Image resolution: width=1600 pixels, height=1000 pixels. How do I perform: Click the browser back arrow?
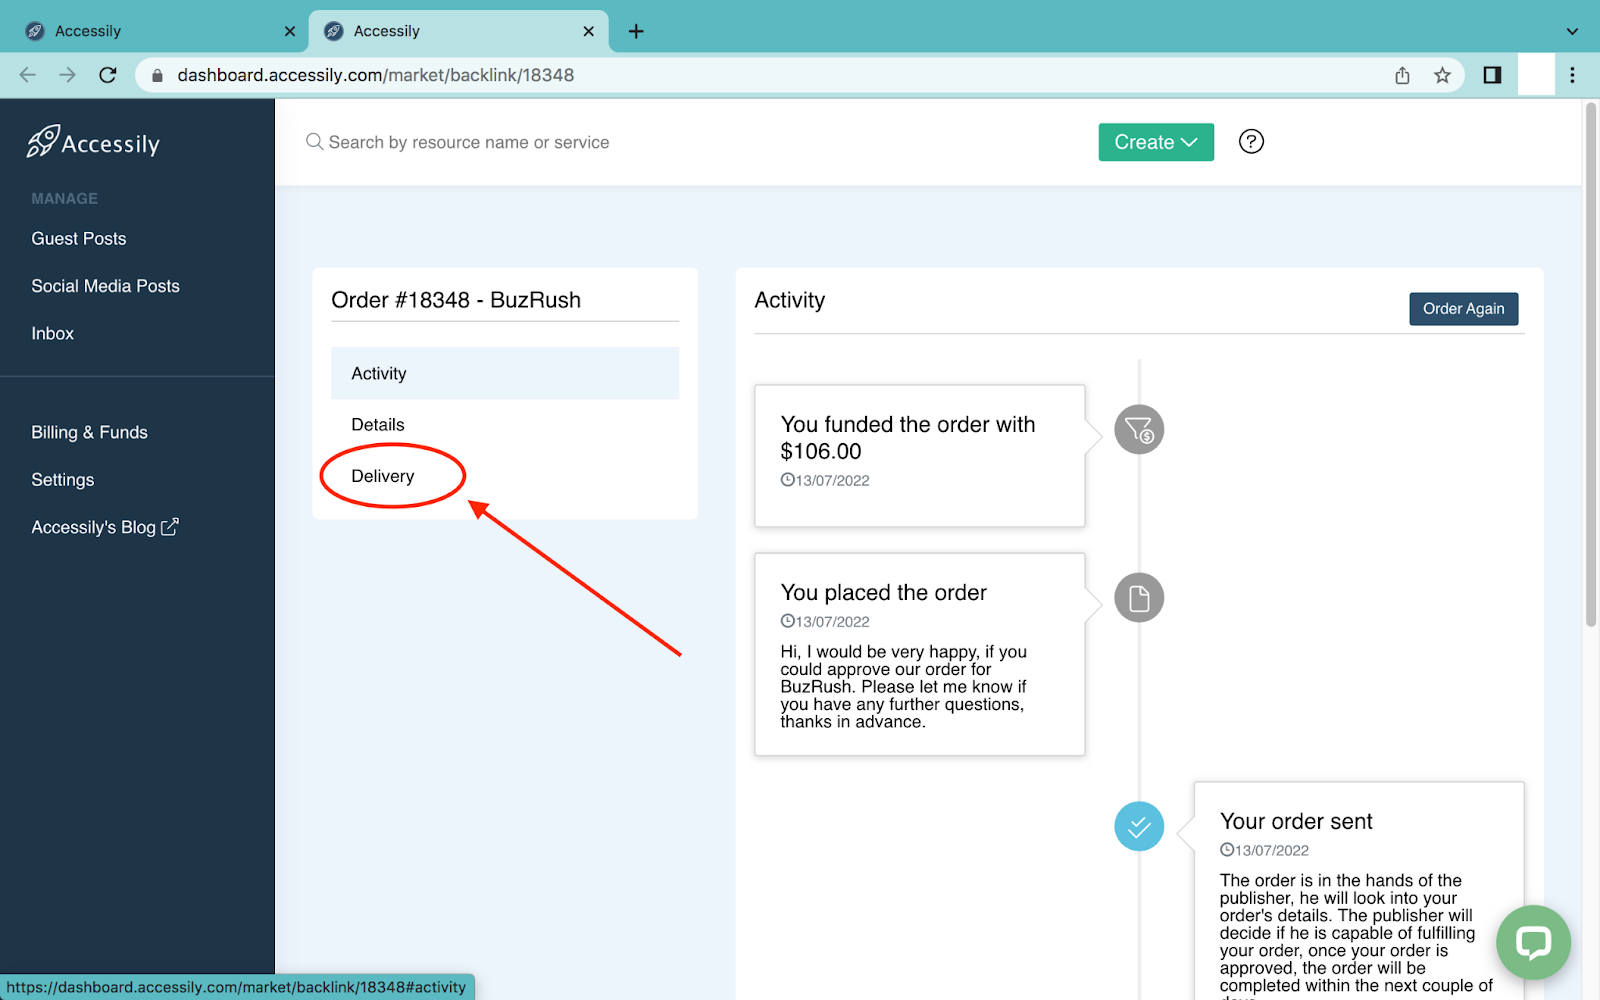pos(28,75)
